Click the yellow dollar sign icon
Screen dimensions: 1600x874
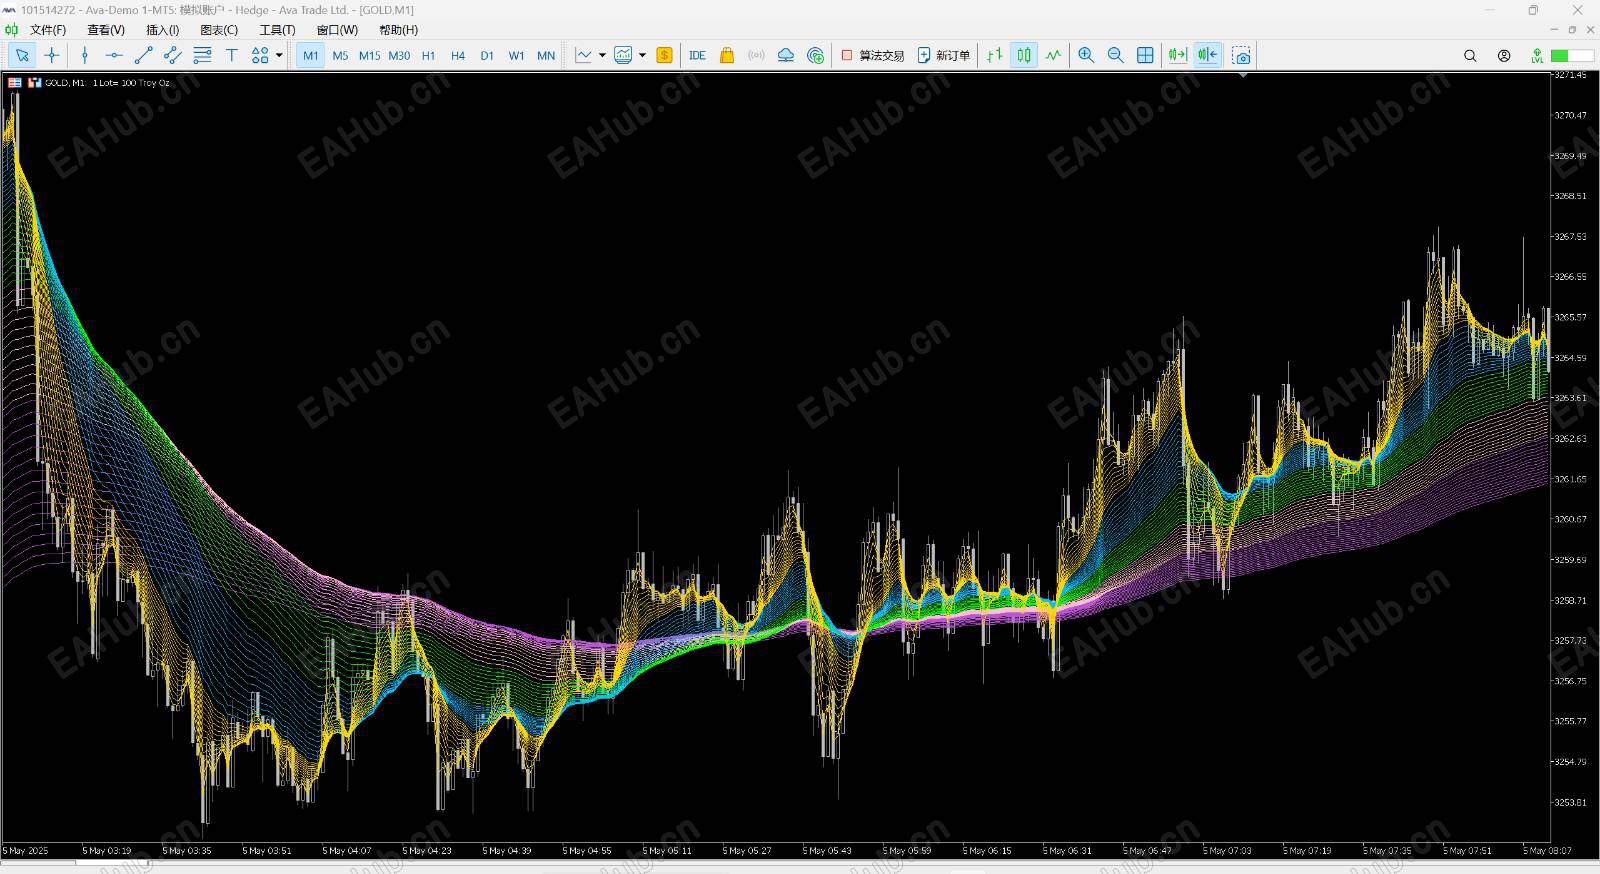click(x=664, y=56)
